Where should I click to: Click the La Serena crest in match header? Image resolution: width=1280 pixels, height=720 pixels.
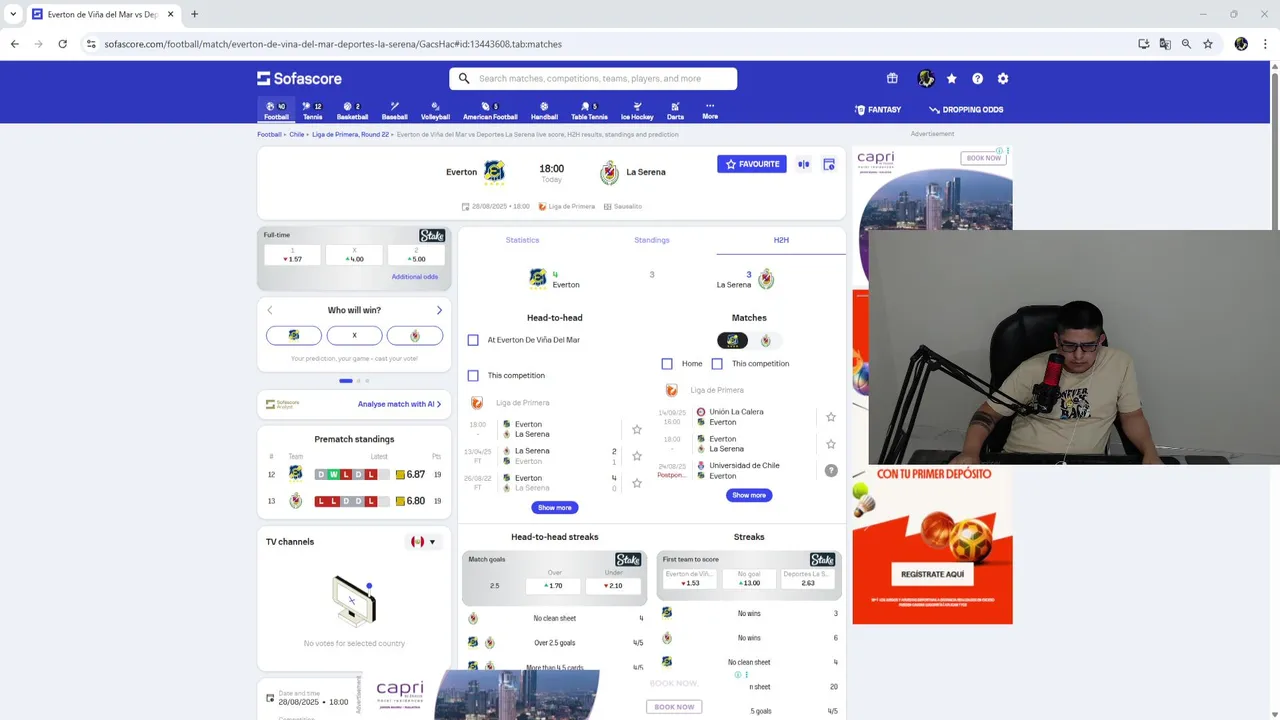[x=609, y=172]
